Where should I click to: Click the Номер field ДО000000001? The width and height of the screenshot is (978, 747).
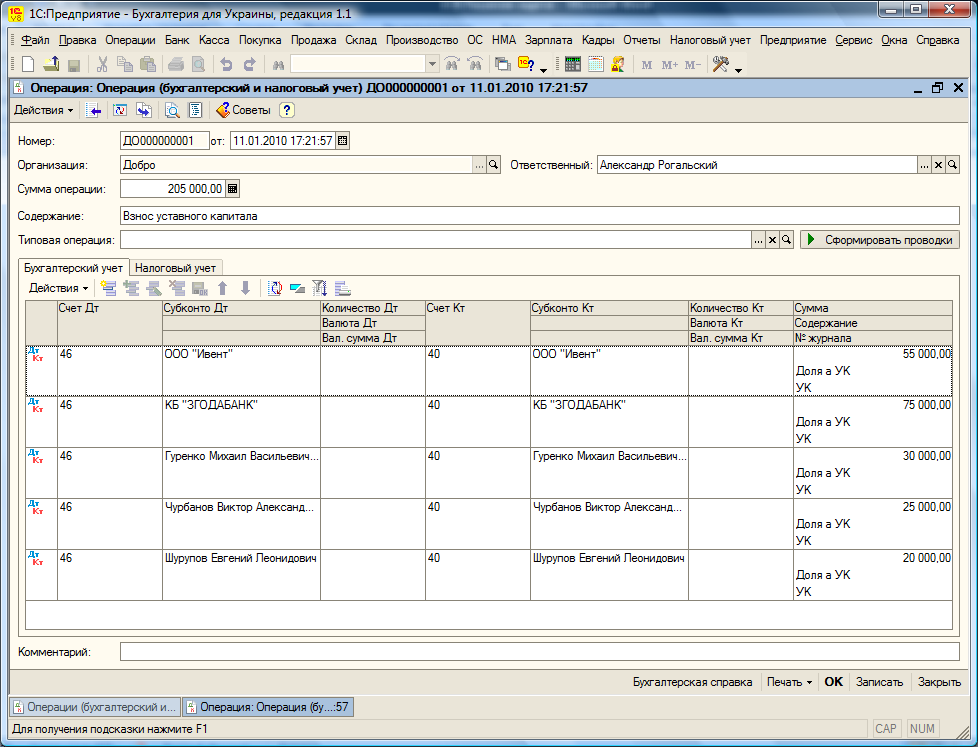tap(165, 141)
